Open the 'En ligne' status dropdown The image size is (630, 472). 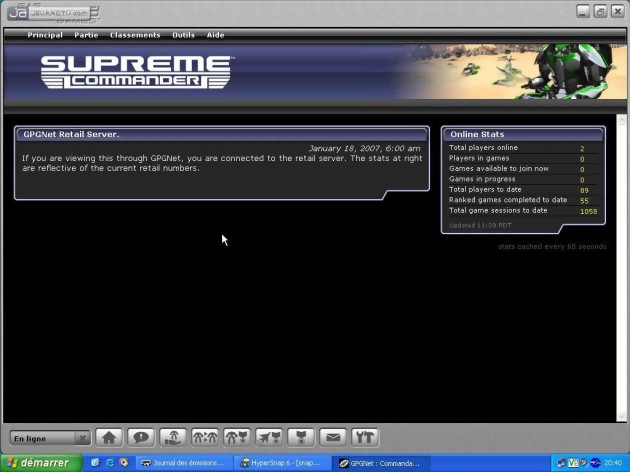[50, 438]
